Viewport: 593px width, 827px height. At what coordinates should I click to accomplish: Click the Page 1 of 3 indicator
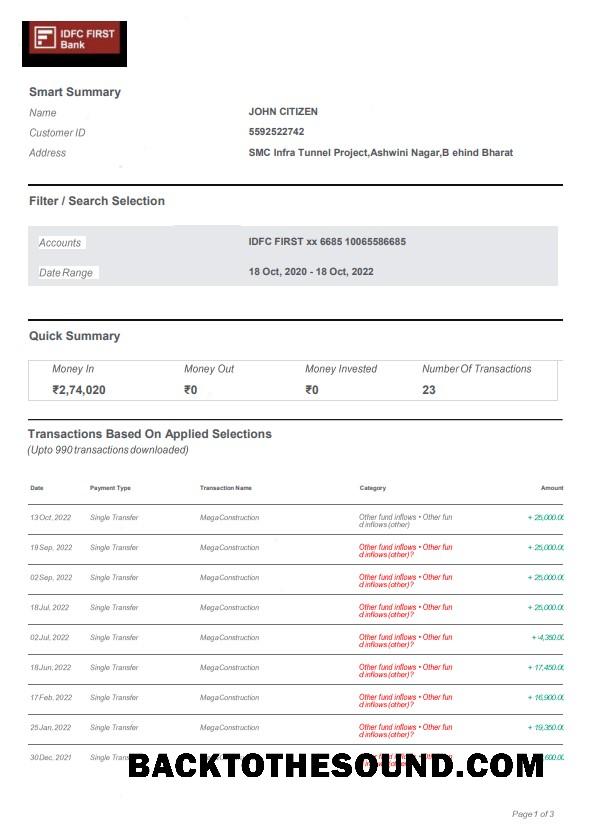(532, 814)
